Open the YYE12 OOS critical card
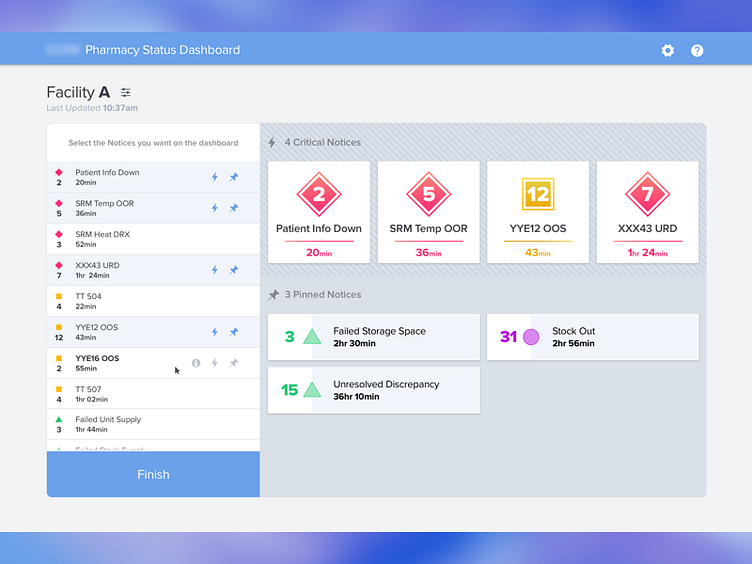 tap(538, 212)
